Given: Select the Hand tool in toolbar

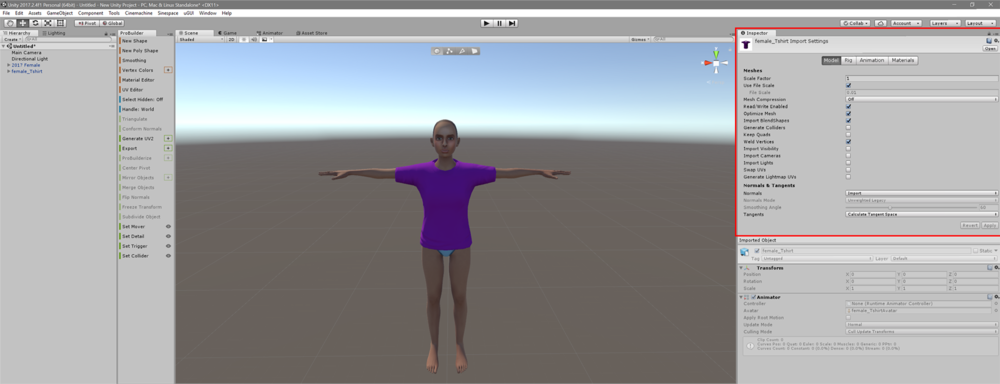Looking at the screenshot, I should click(x=10, y=23).
